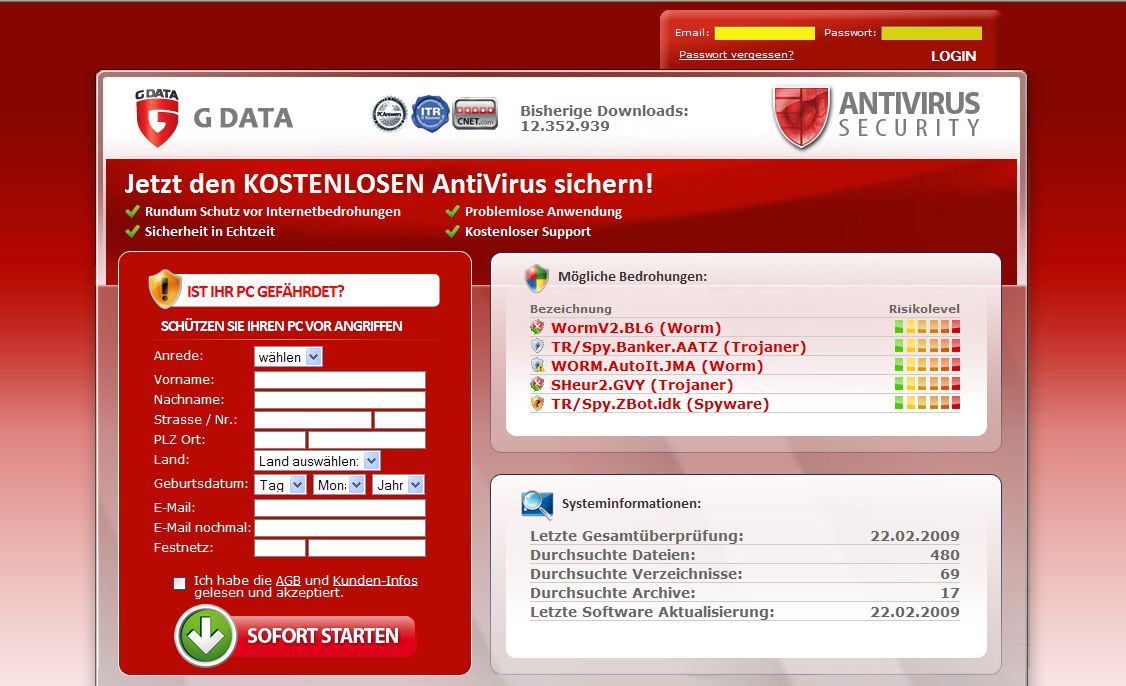The width and height of the screenshot is (1126, 686).
Task: Click into the E-Mail nochmal field
Action: (340, 528)
